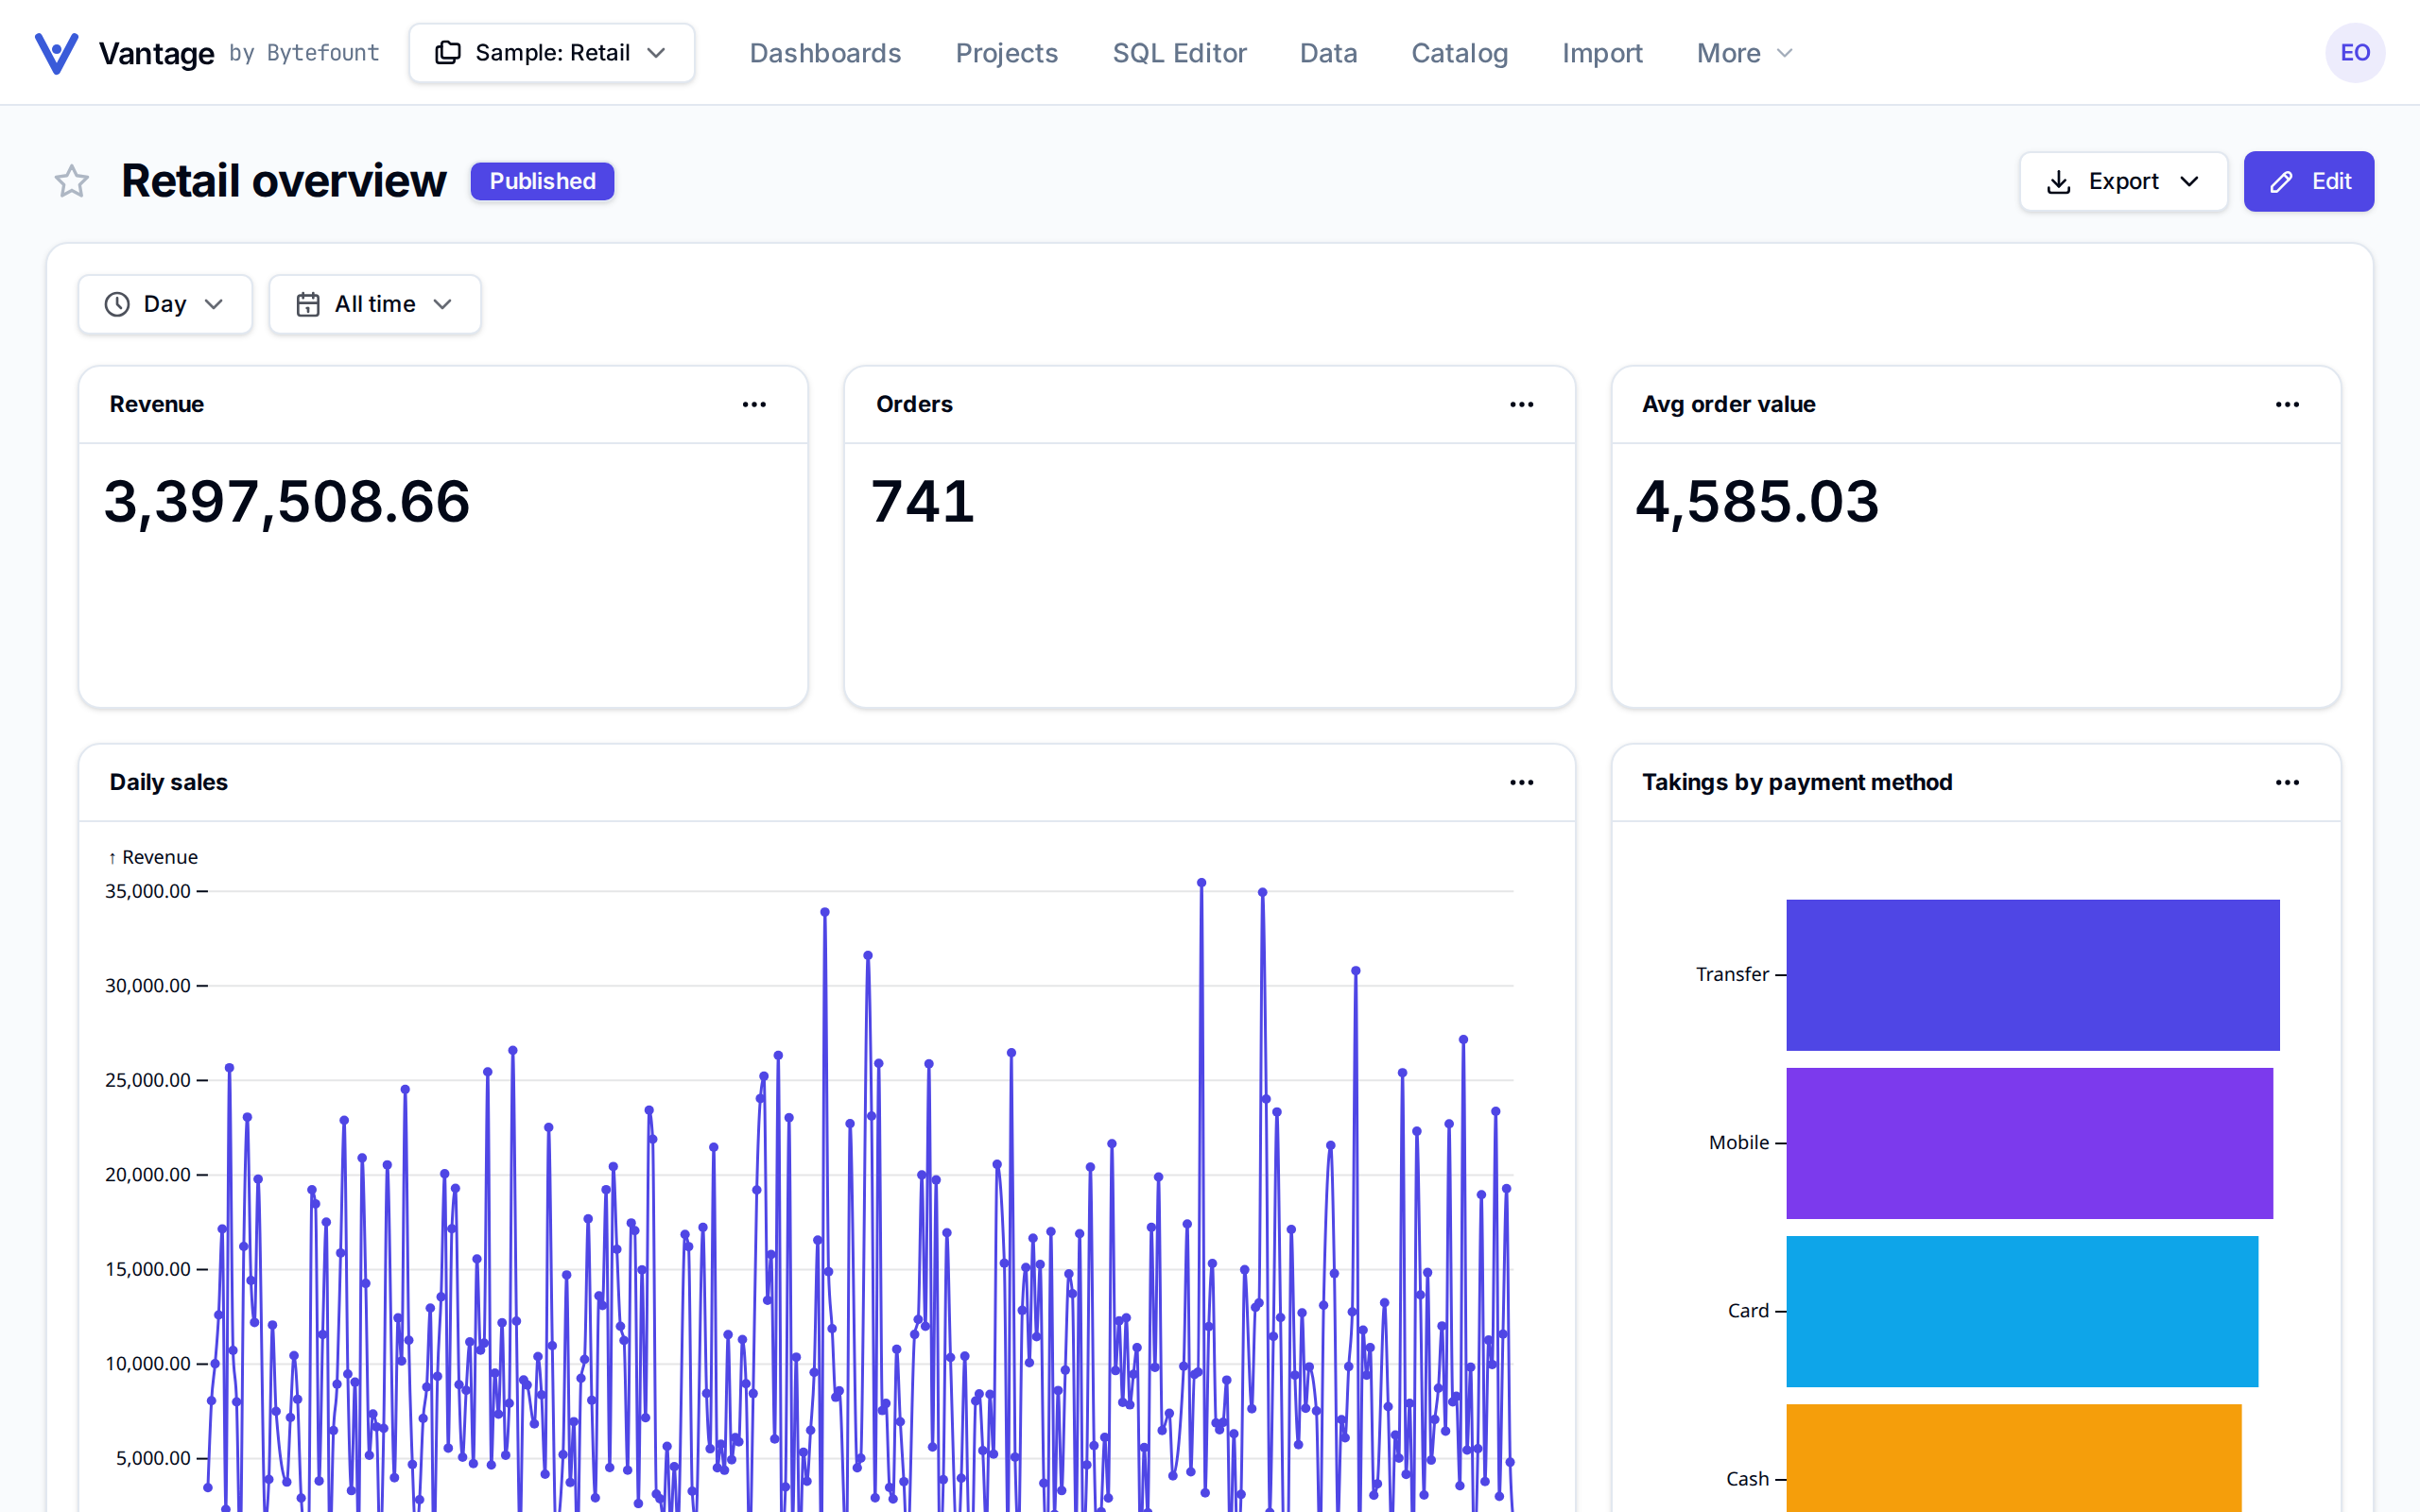
Task: Click the Mobile axis label
Action: point(1739,1142)
